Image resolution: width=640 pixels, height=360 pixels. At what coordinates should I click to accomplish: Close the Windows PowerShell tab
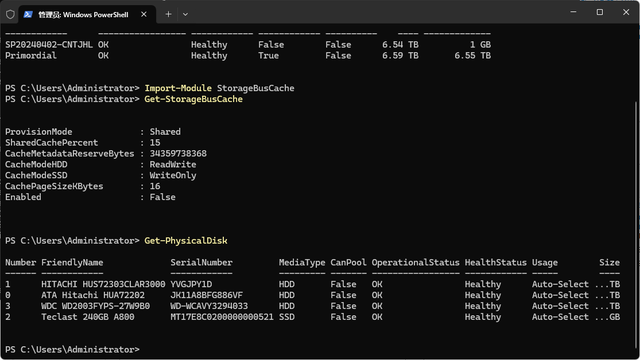(x=144, y=14)
